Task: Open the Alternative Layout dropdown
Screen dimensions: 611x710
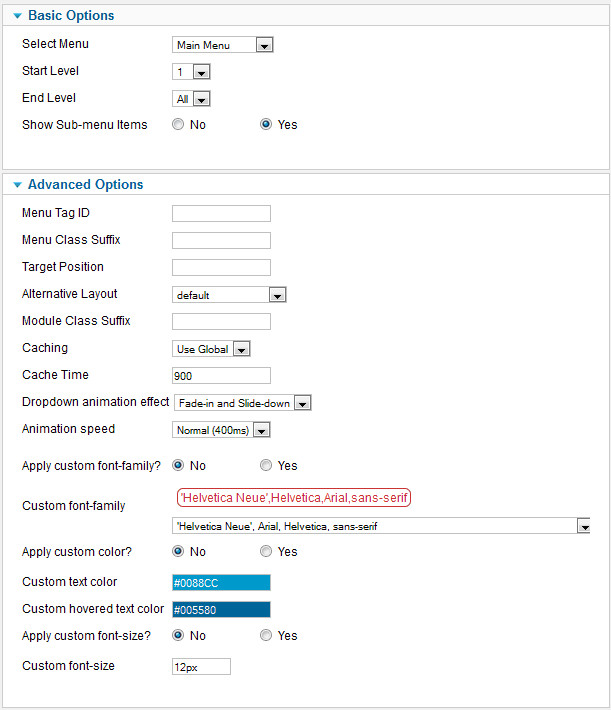Action: (x=229, y=295)
